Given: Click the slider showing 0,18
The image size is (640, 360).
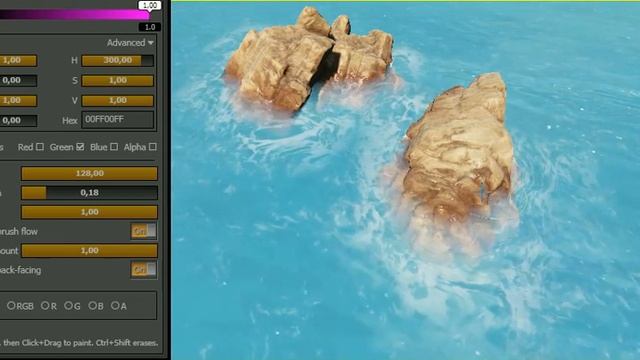Looking at the screenshot, I should click(x=89, y=193).
